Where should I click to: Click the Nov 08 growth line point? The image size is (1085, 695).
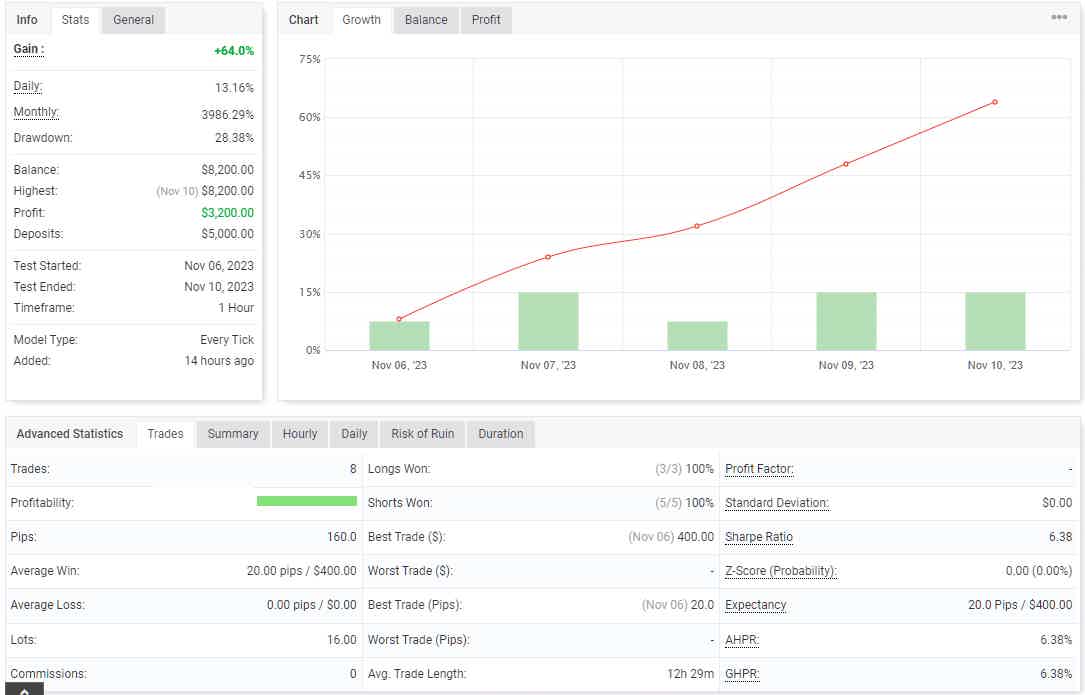coord(697,226)
